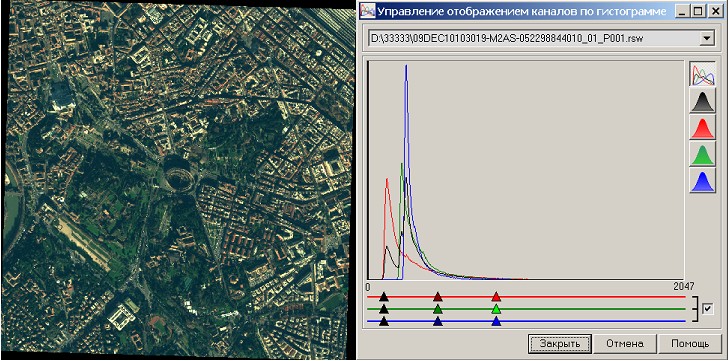Image resolution: width=728 pixels, height=361 pixels.
Task: Select the green channel midpoint marker
Action: (437, 309)
